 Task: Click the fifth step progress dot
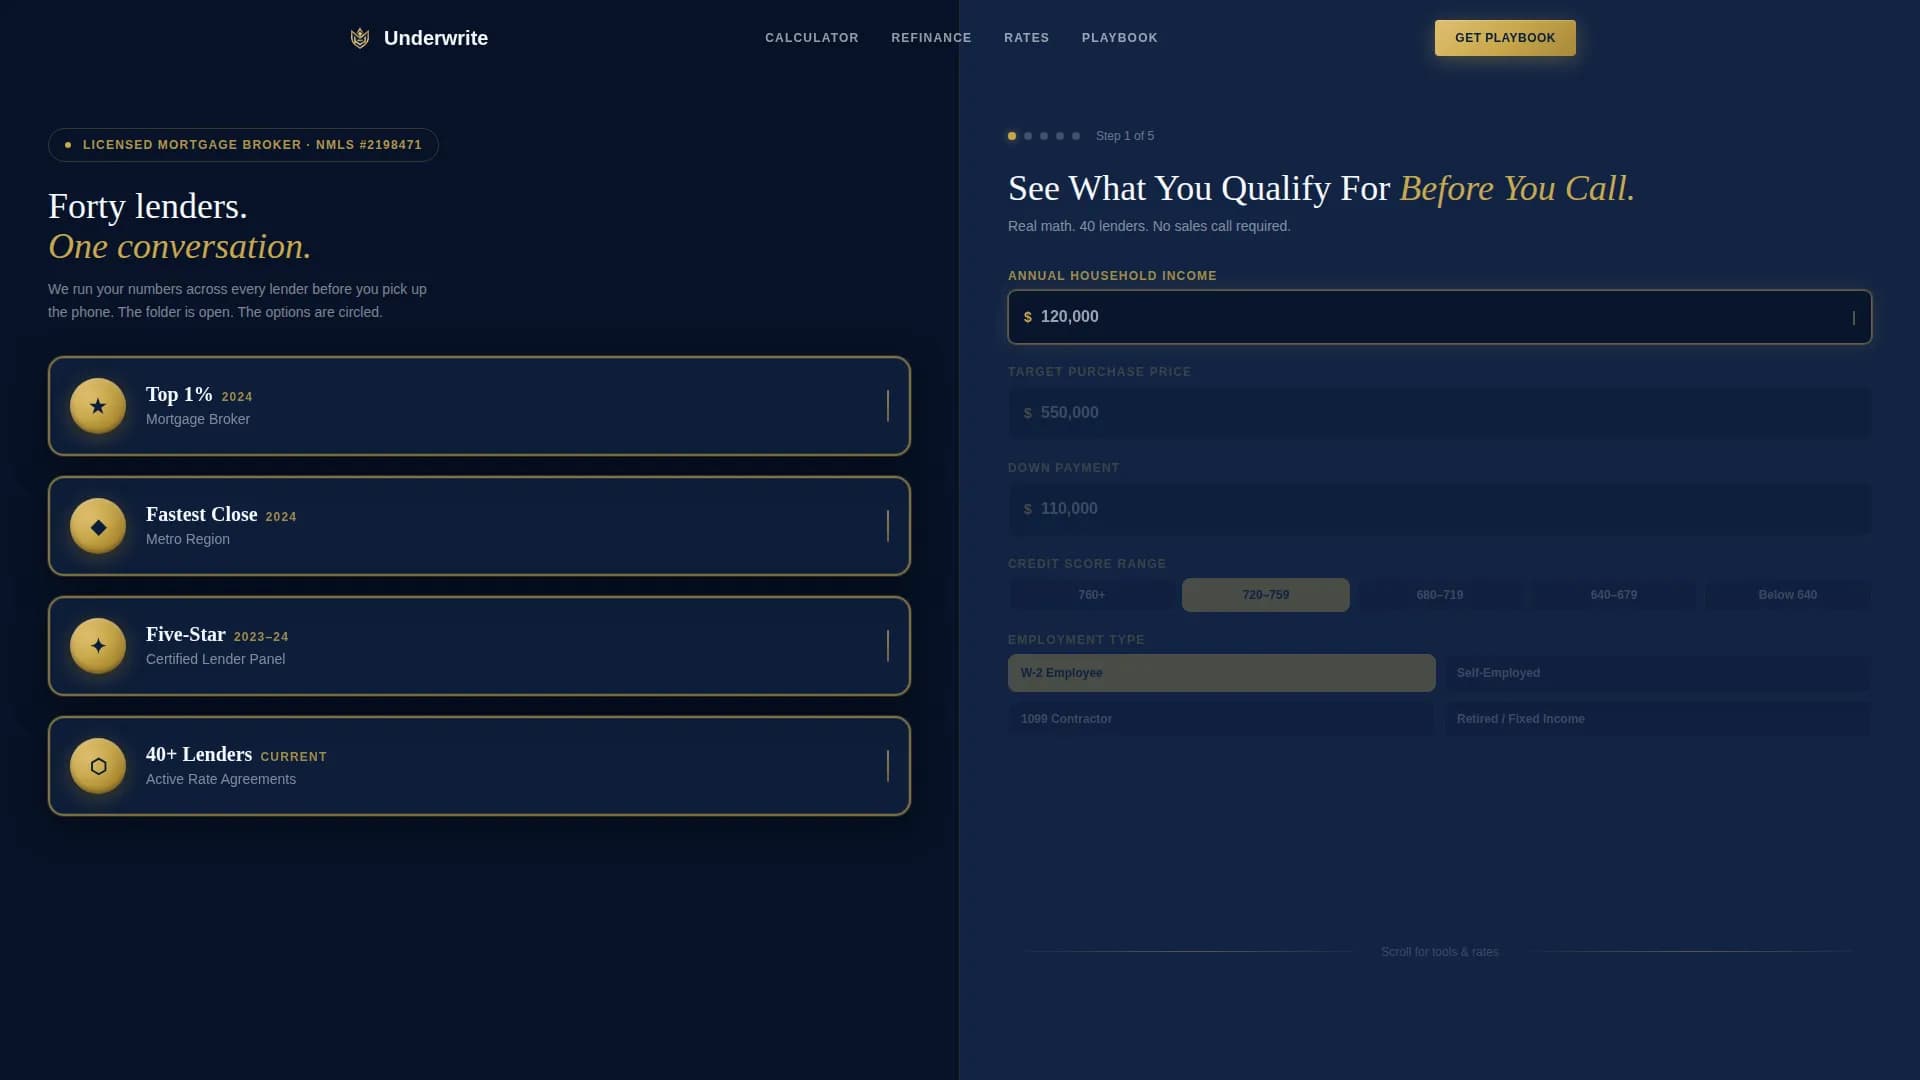[x=1076, y=136]
